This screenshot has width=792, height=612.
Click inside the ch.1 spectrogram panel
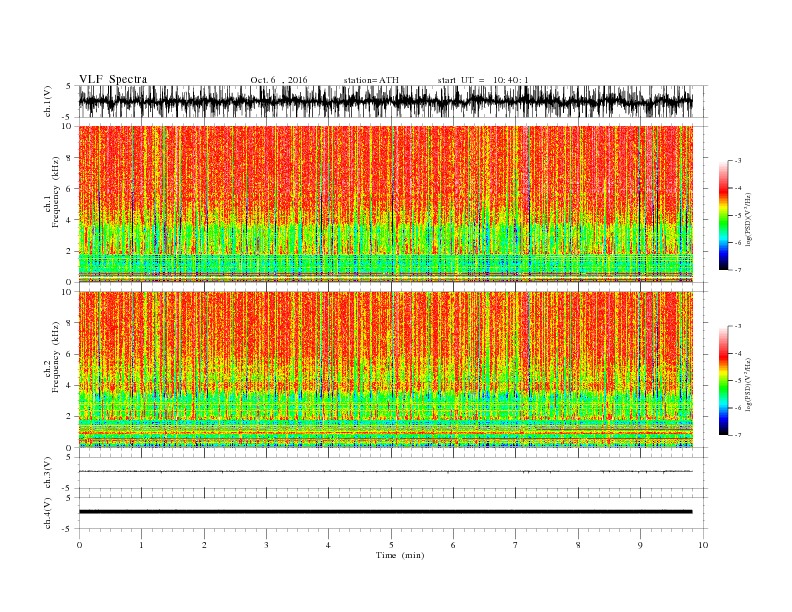[386, 204]
